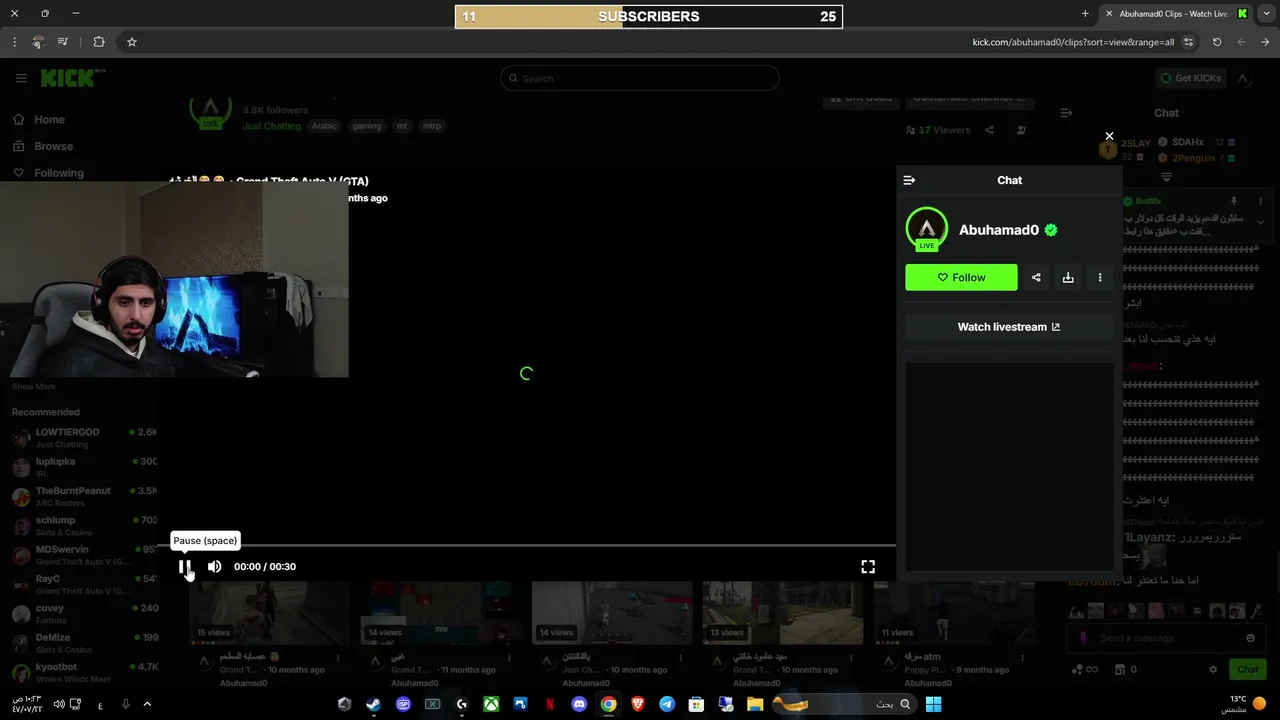Open new browser tab with plus
This screenshot has height=720, width=1280.
pos(1085,14)
